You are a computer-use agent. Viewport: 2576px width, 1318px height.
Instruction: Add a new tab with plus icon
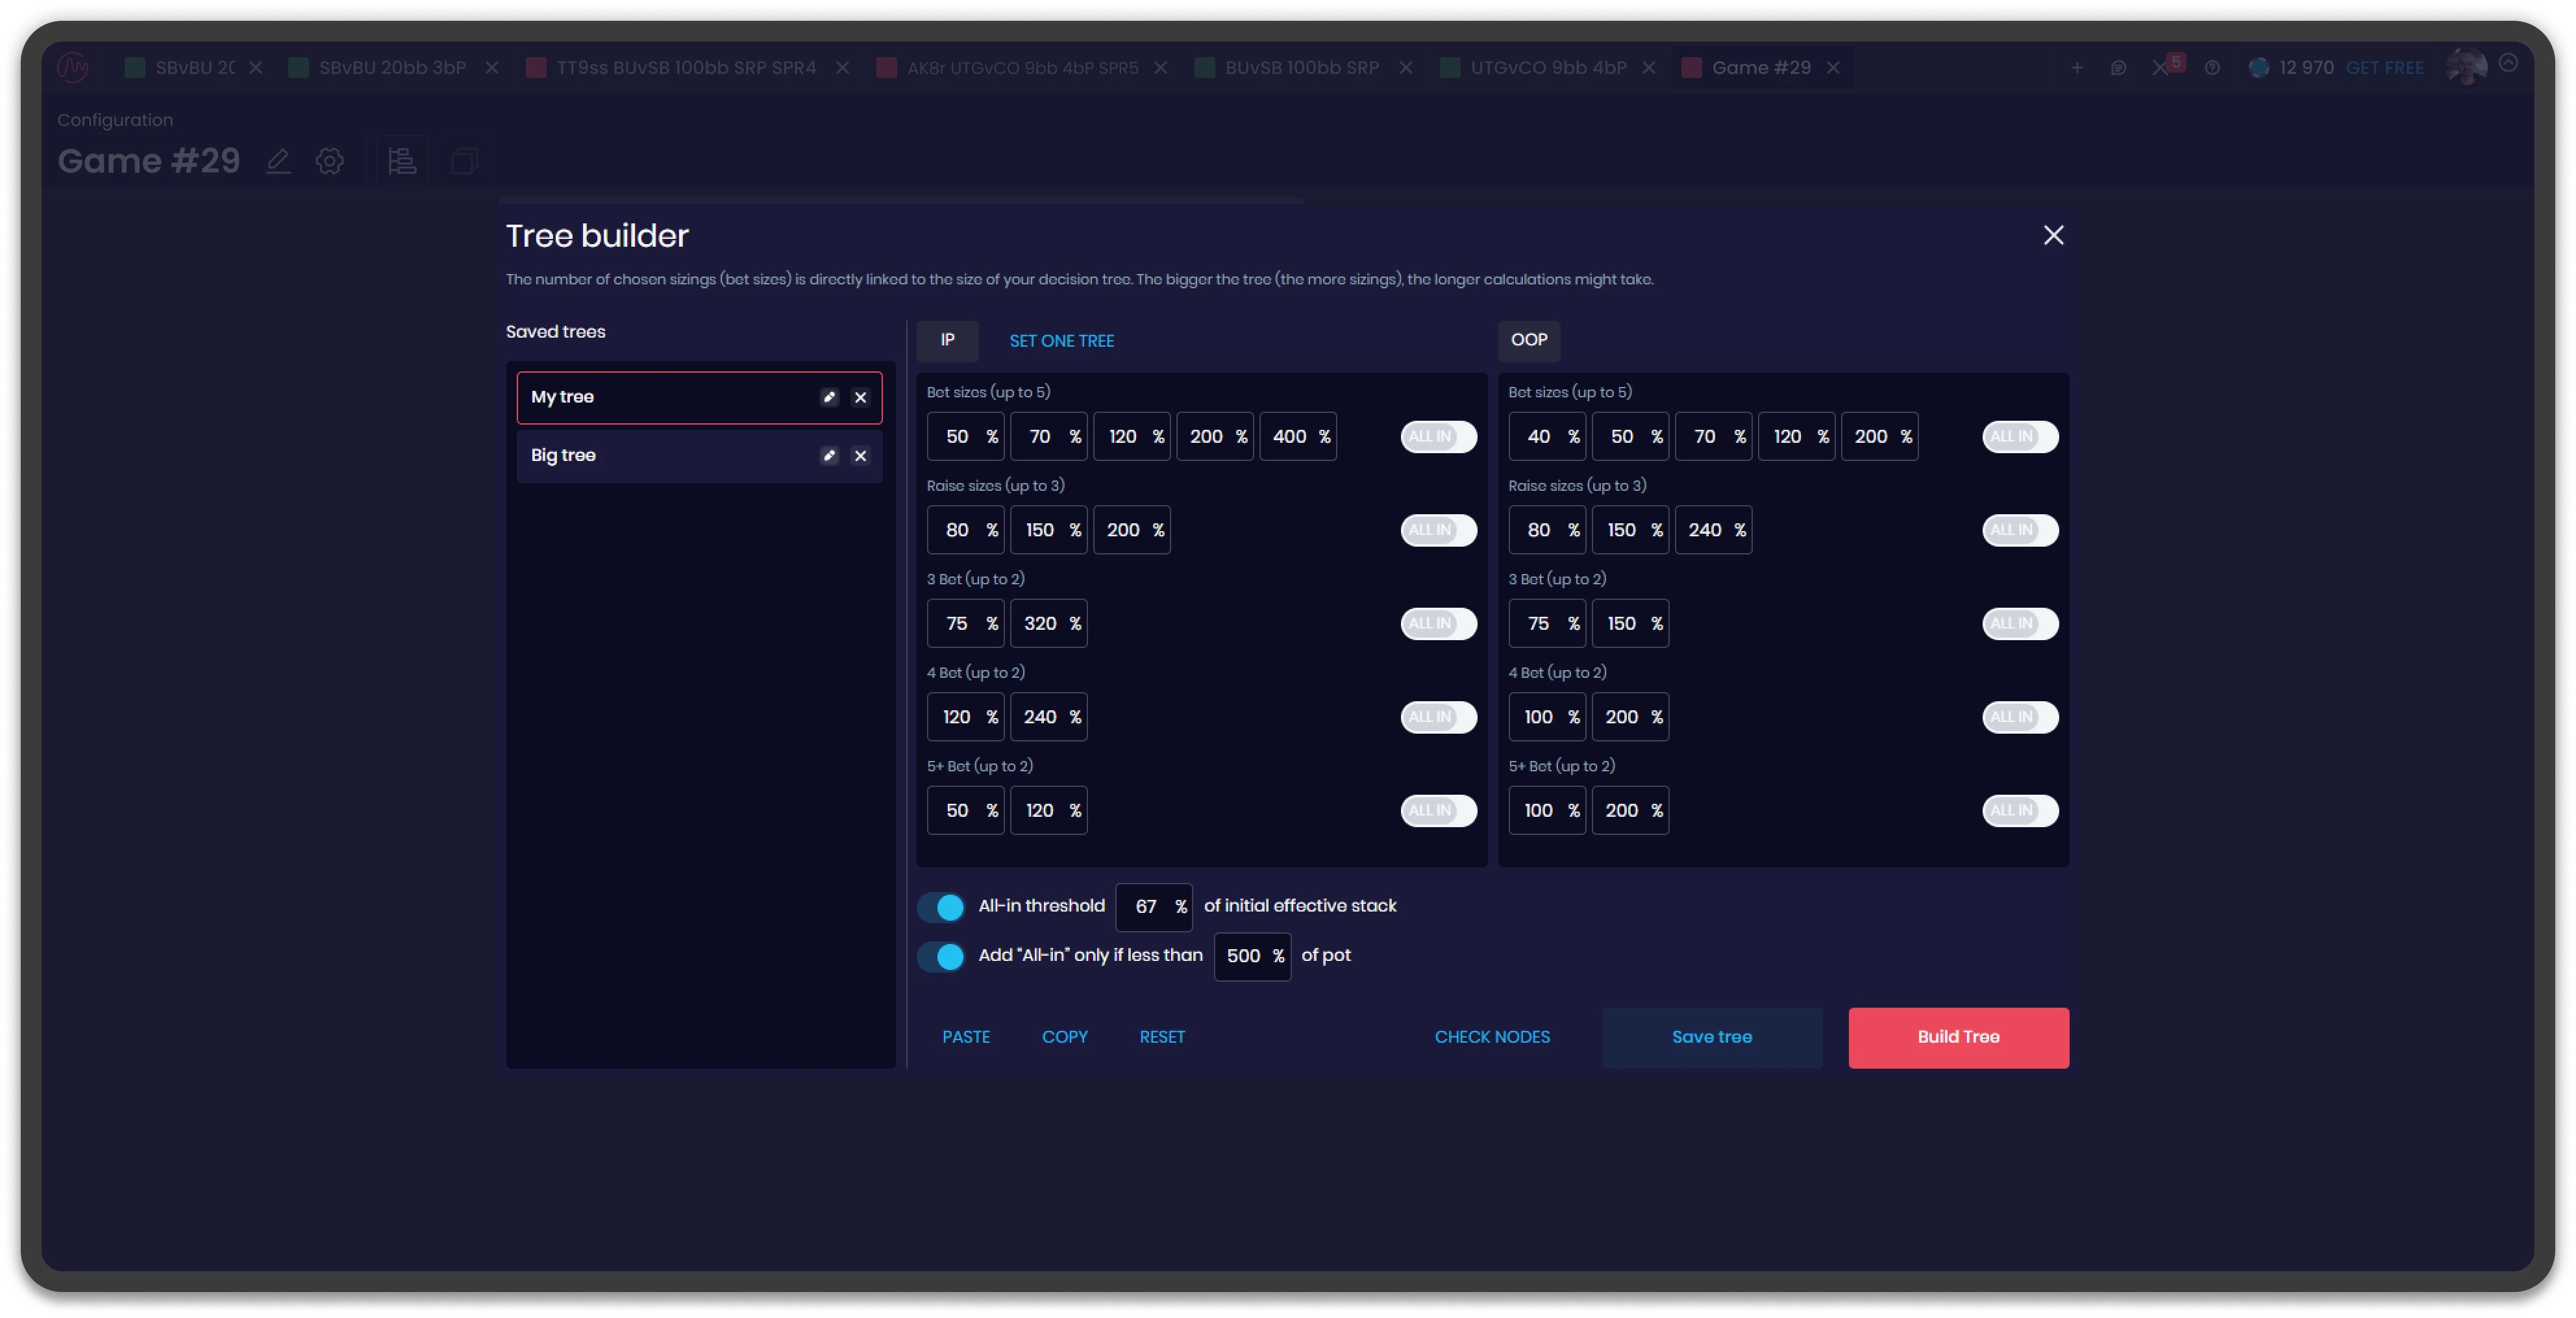[x=2077, y=68]
